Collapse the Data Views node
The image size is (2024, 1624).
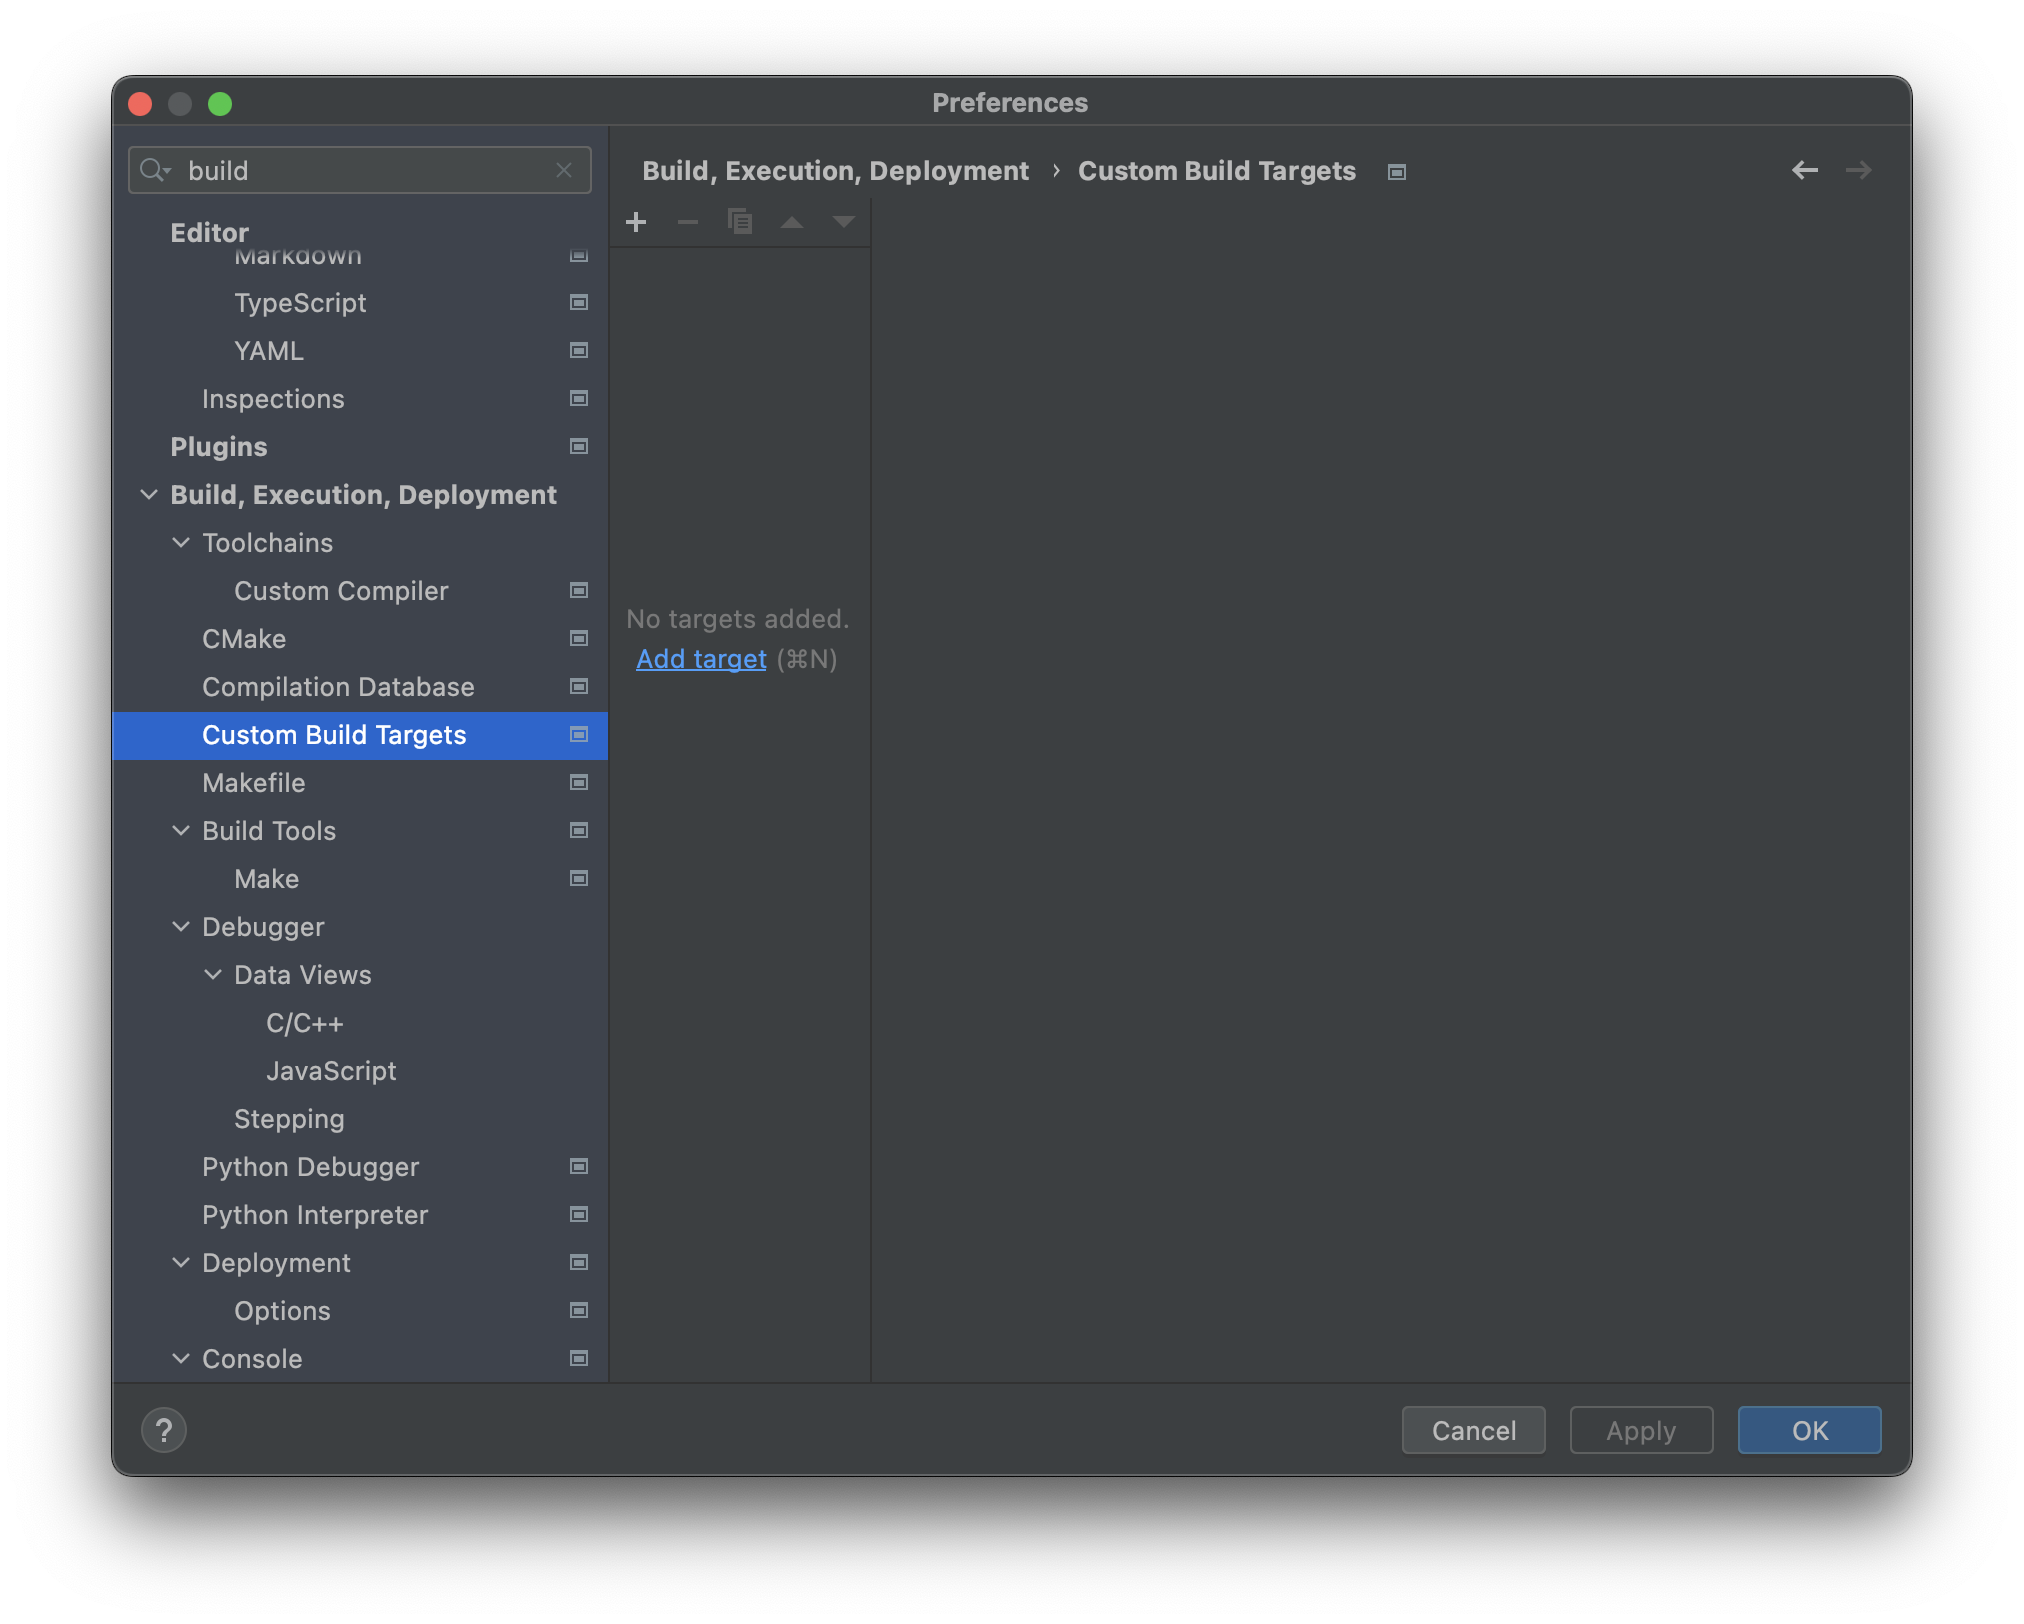point(212,974)
